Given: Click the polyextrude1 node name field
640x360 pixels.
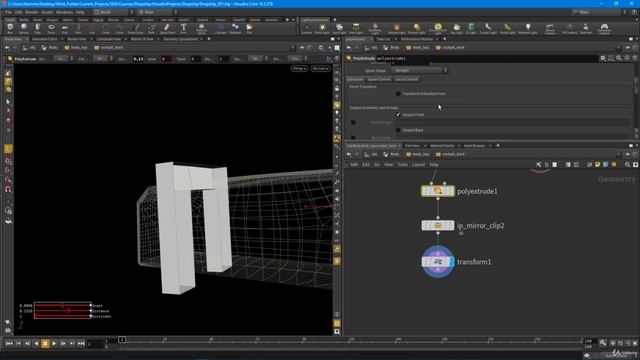Looking at the screenshot, I should [x=486, y=58].
